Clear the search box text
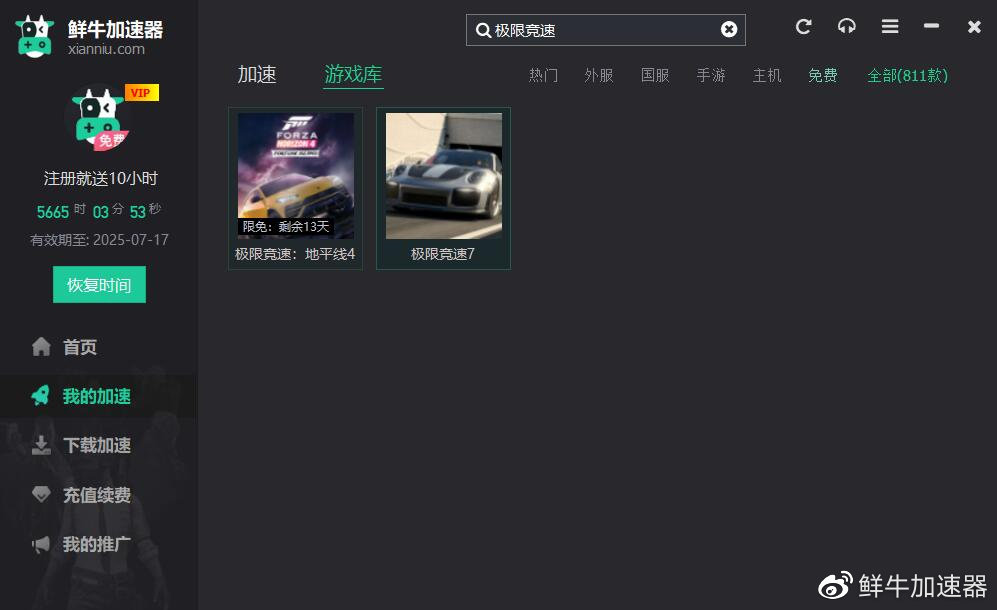This screenshot has width=997, height=610. [729, 29]
